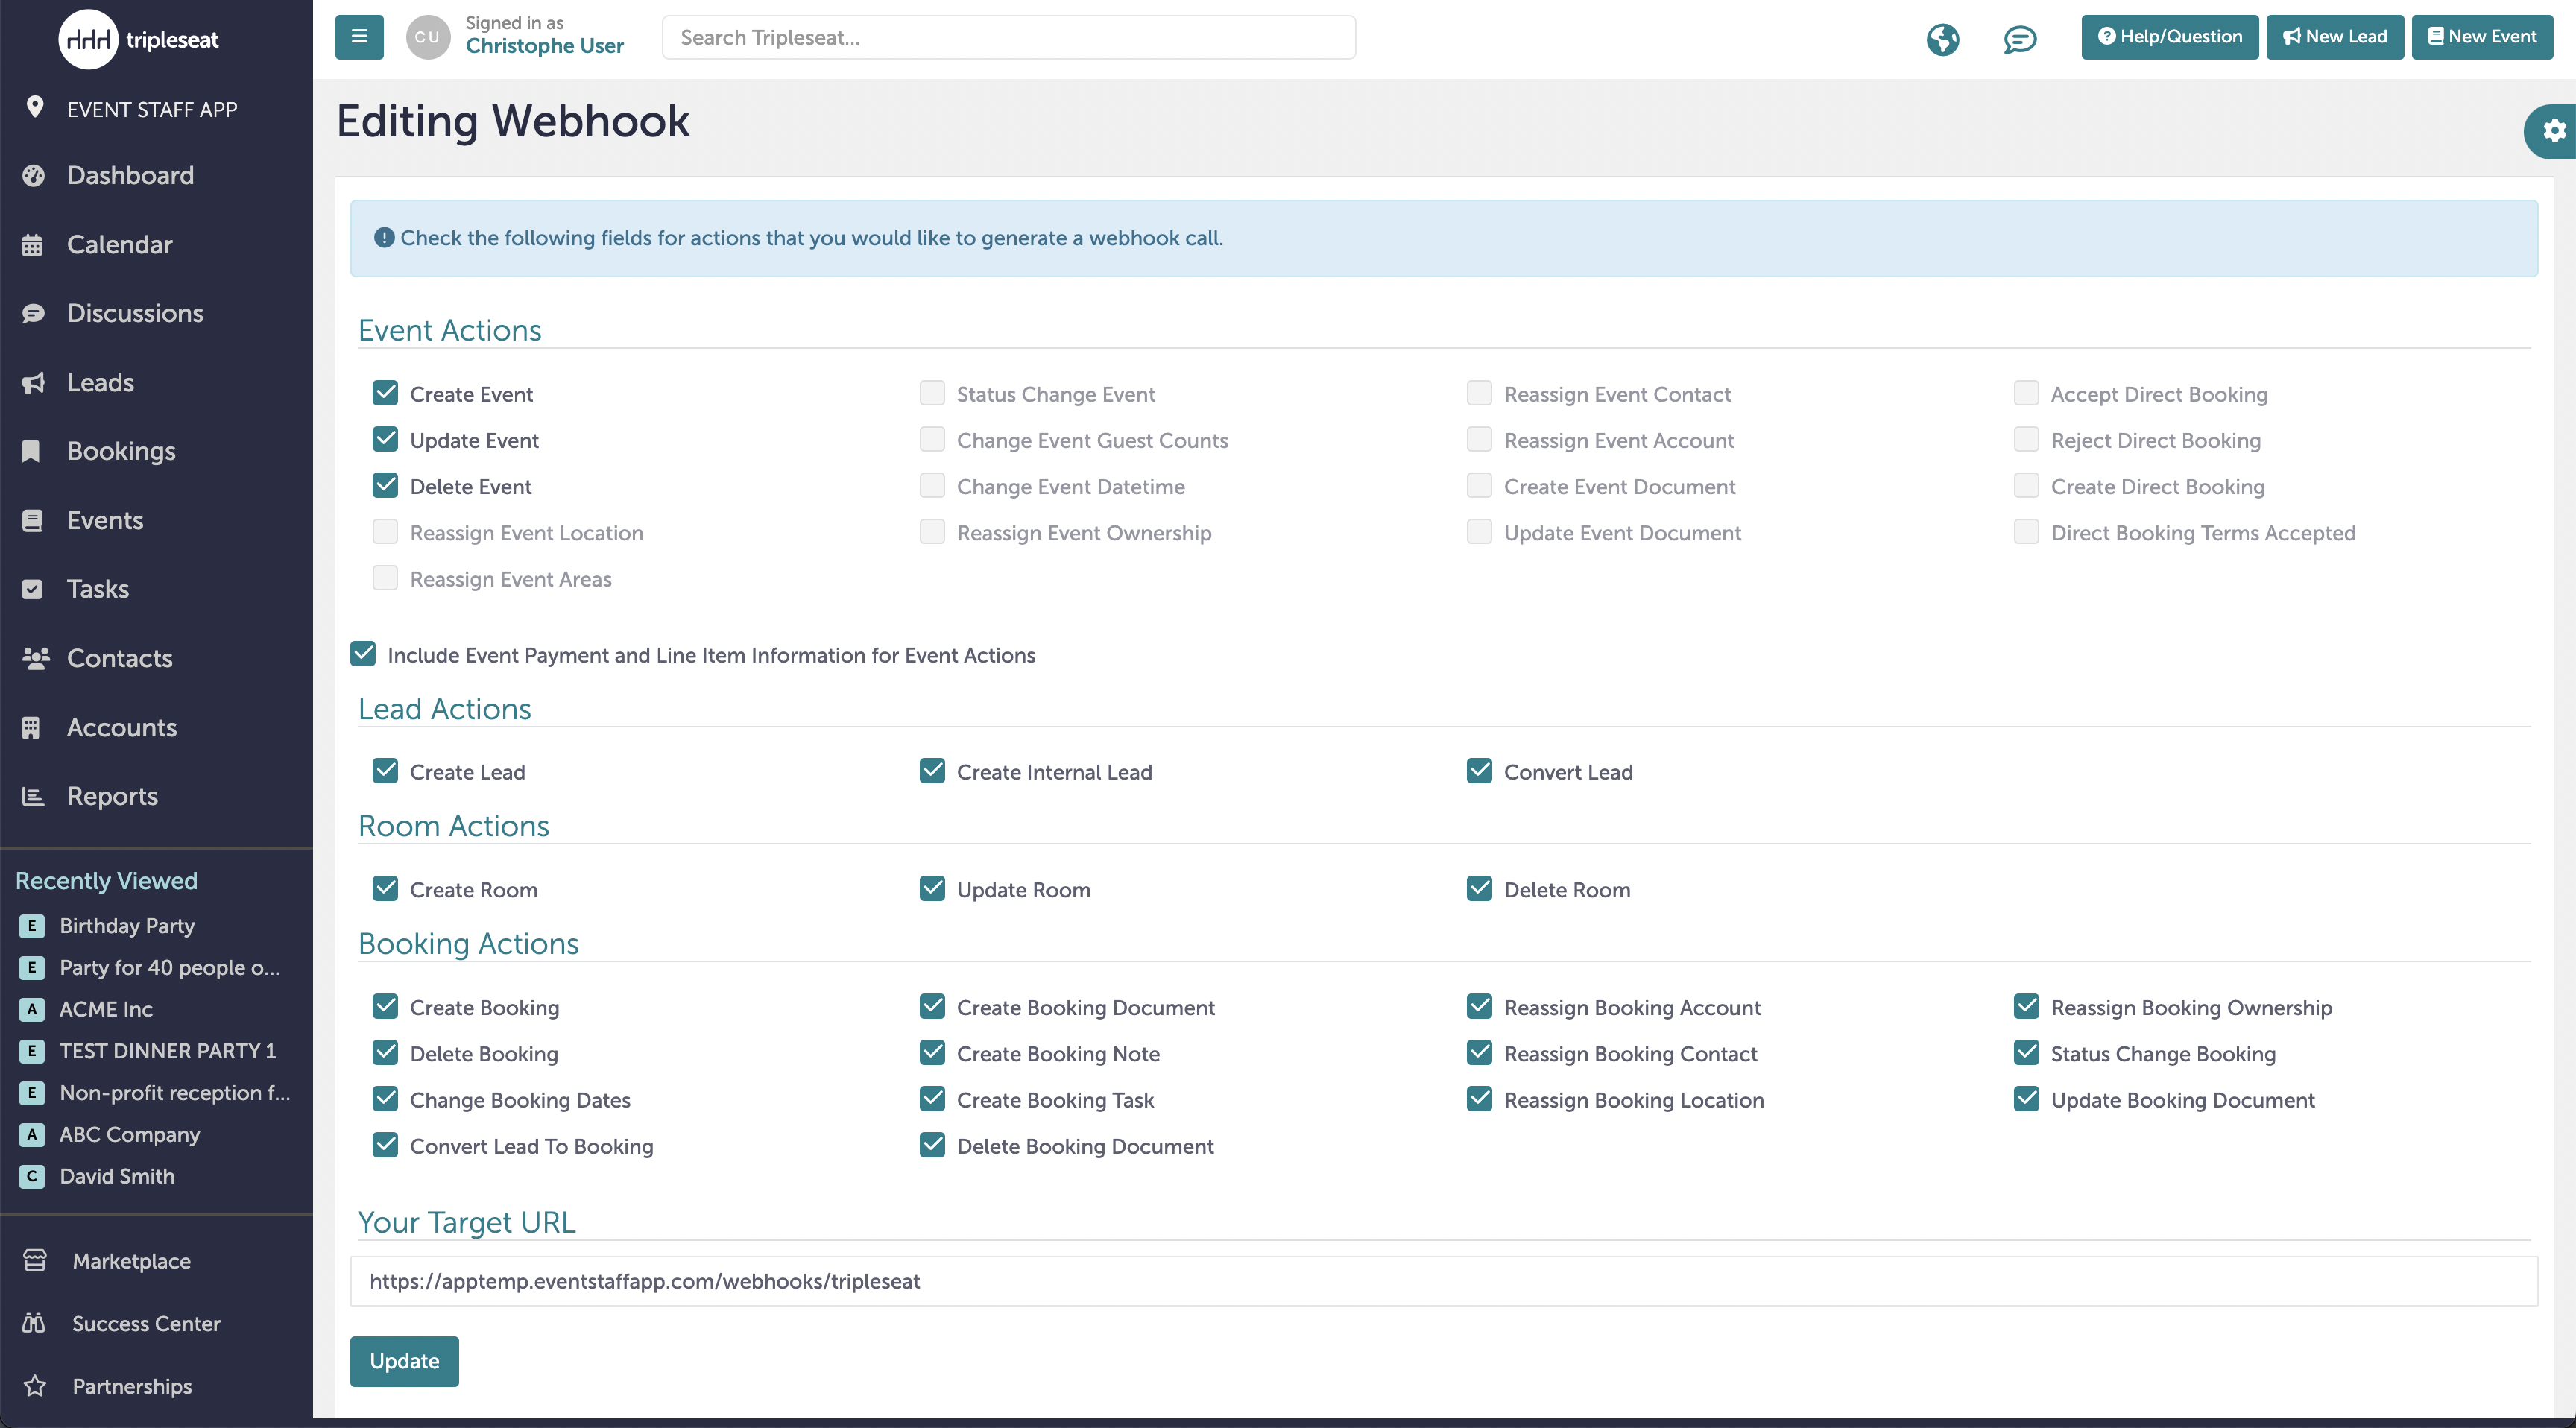Image resolution: width=2576 pixels, height=1428 pixels.
Task: Click the New Event button
Action: [x=2482, y=37]
